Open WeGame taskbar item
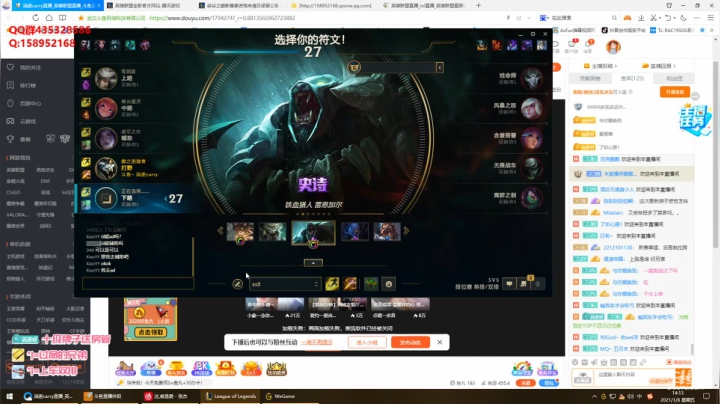The image size is (720, 404). tap(281, 396)
